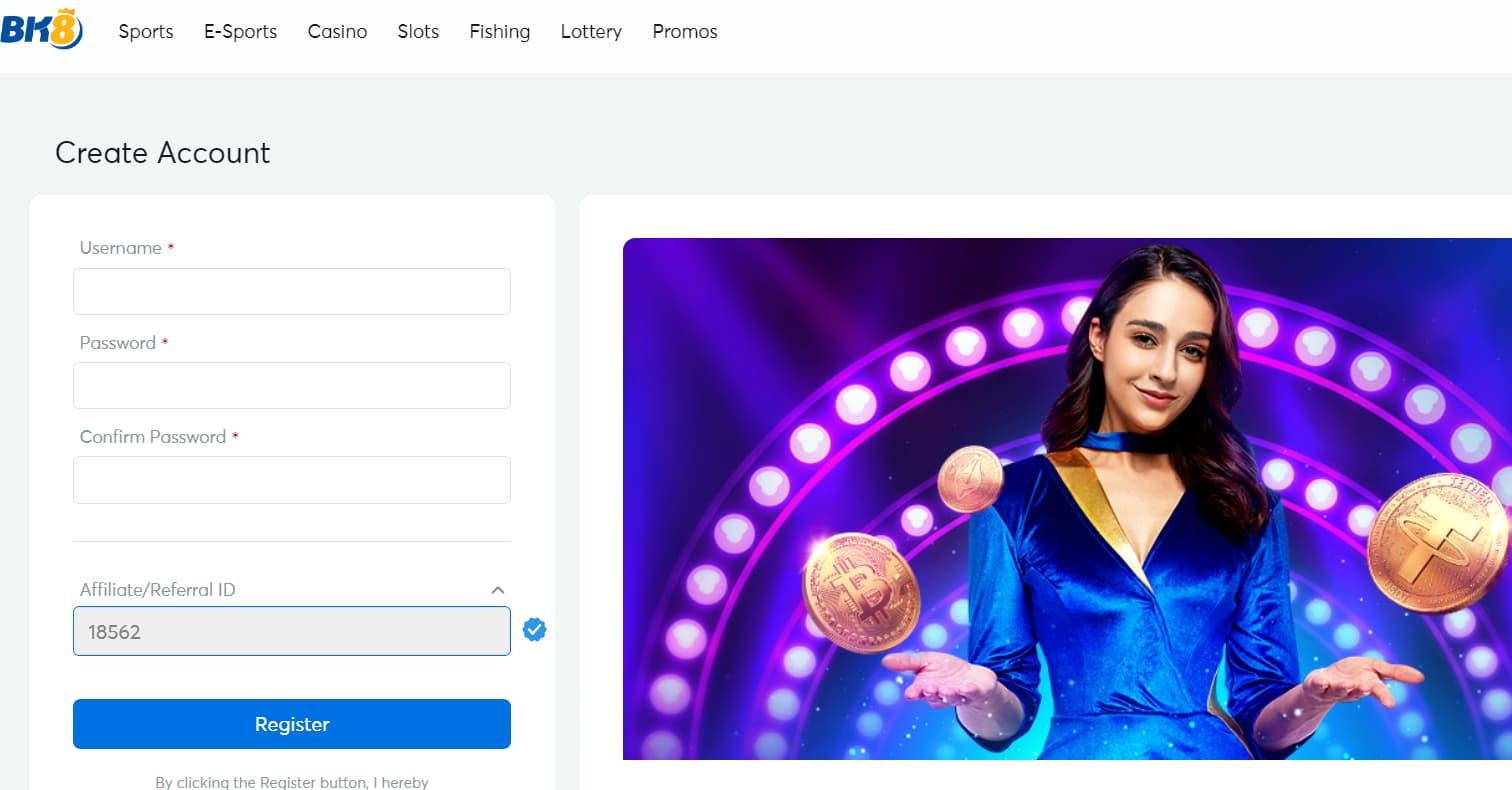Open the E-Sports menu

241,32
